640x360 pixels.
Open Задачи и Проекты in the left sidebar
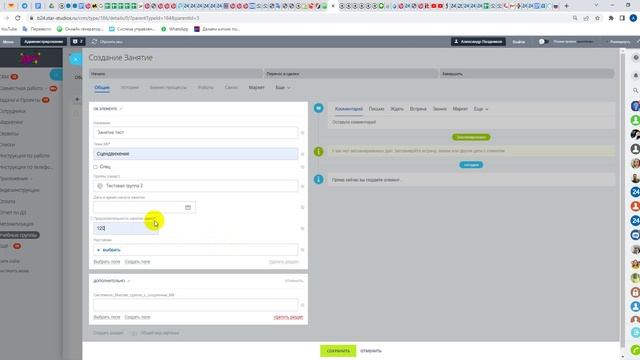(x=20, y=100)
